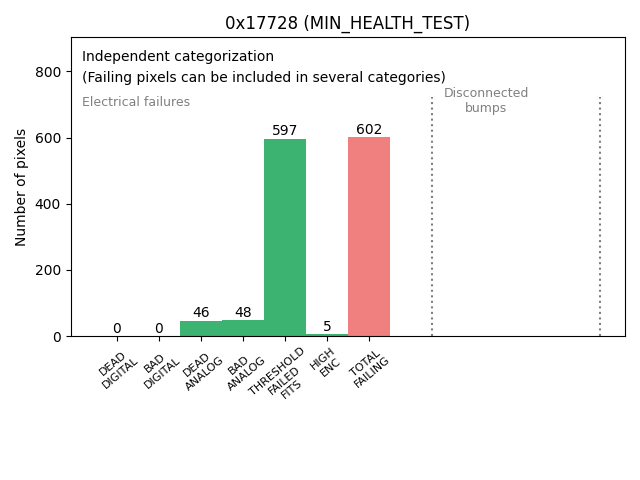Click the value label 602
The image size is (640, 480).
point(369,129)
